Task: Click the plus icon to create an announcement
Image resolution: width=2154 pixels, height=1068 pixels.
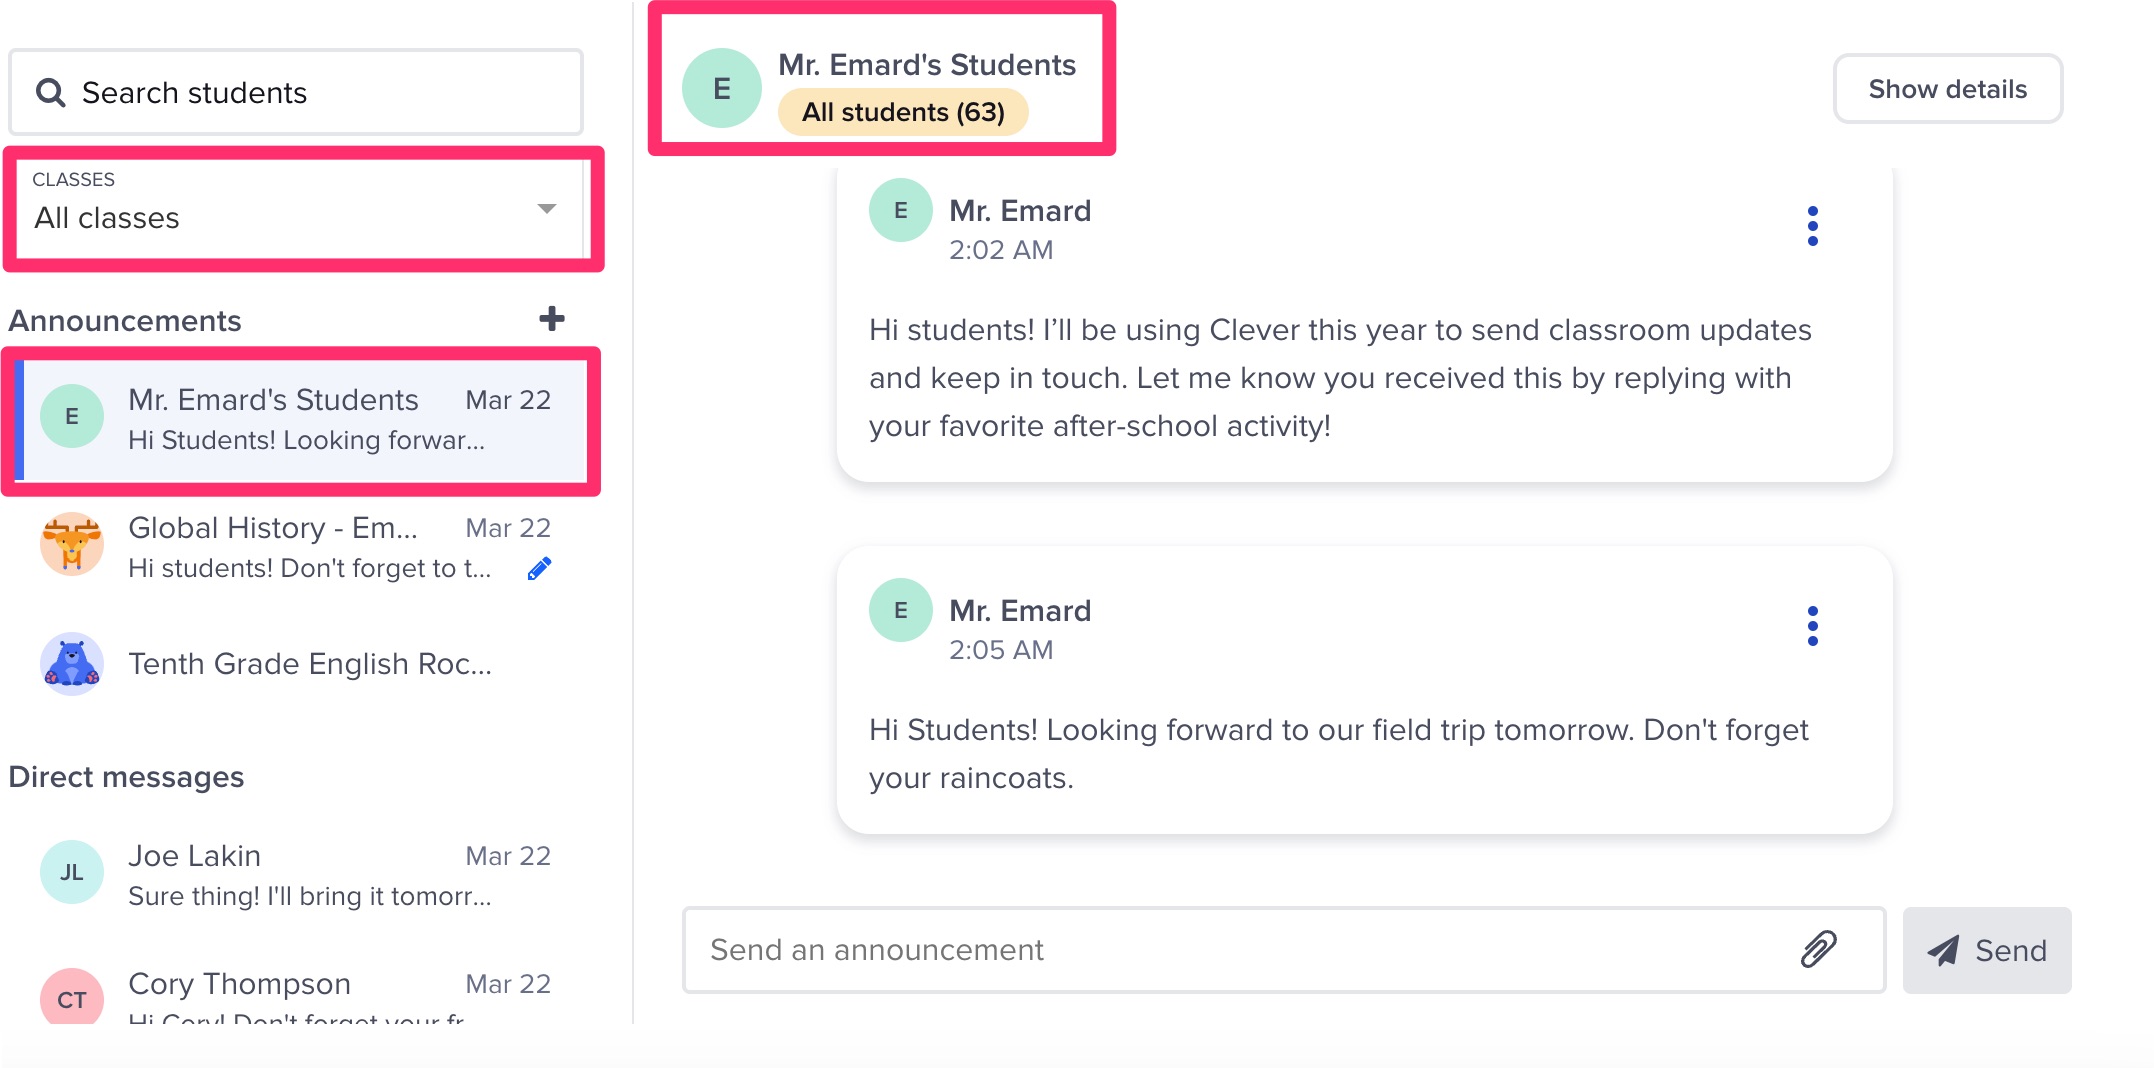Action: click(552, 318)
